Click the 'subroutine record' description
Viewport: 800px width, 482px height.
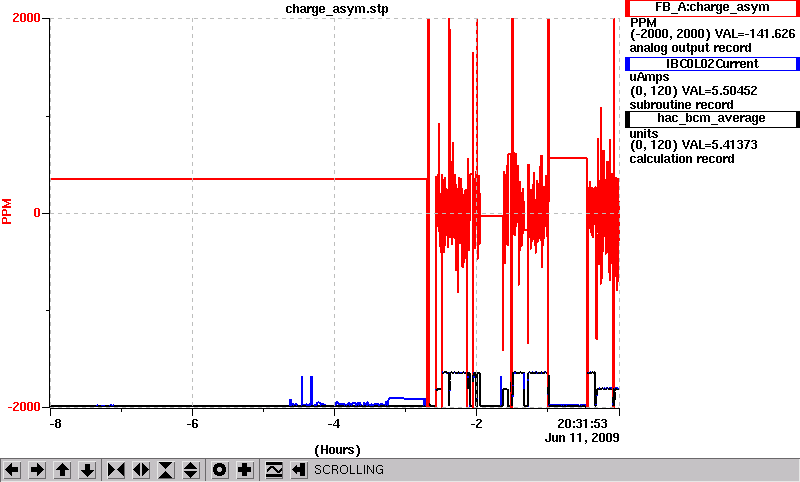pos(681,105)
